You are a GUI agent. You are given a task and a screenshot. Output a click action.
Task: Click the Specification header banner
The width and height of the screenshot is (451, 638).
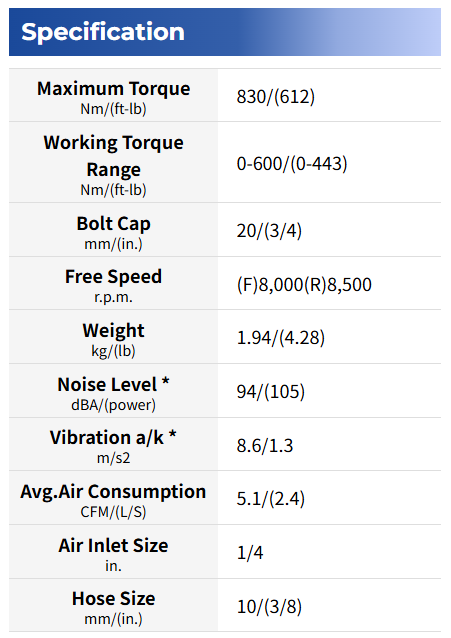pyautogui.click(x=225, y=32)
